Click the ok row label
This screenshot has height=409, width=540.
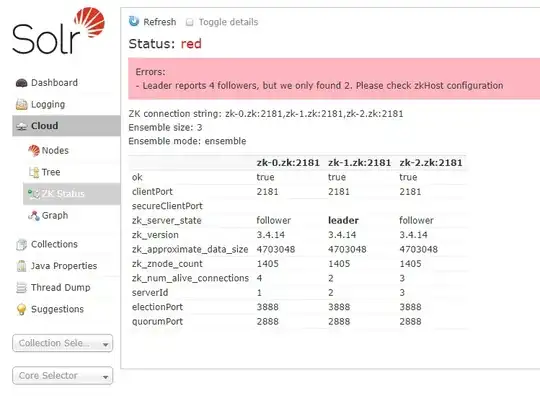coord(137,177)
